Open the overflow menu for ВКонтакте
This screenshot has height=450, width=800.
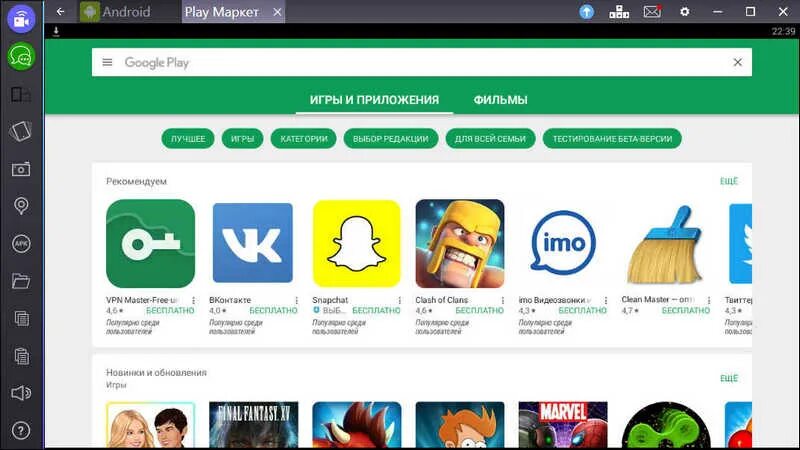pos(296,301)
